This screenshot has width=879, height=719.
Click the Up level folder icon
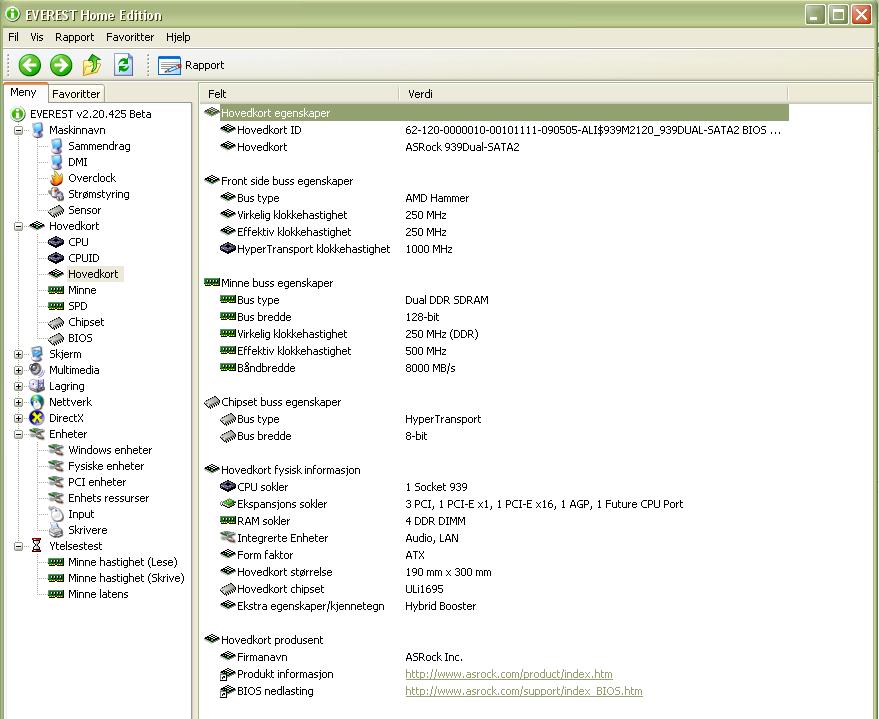click(x=92, y=65)
